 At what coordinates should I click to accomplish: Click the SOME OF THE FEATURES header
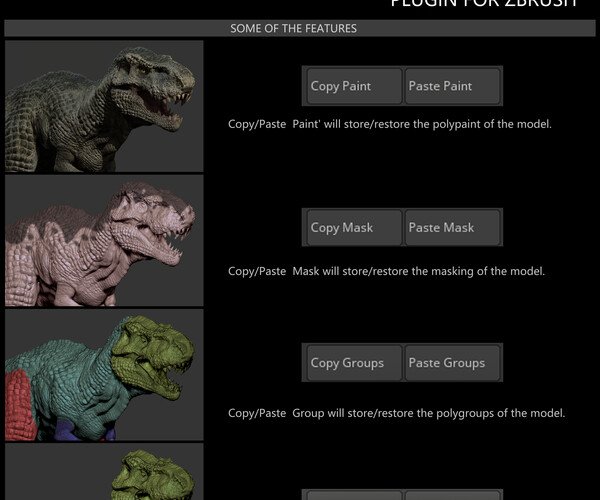(300, 28)
